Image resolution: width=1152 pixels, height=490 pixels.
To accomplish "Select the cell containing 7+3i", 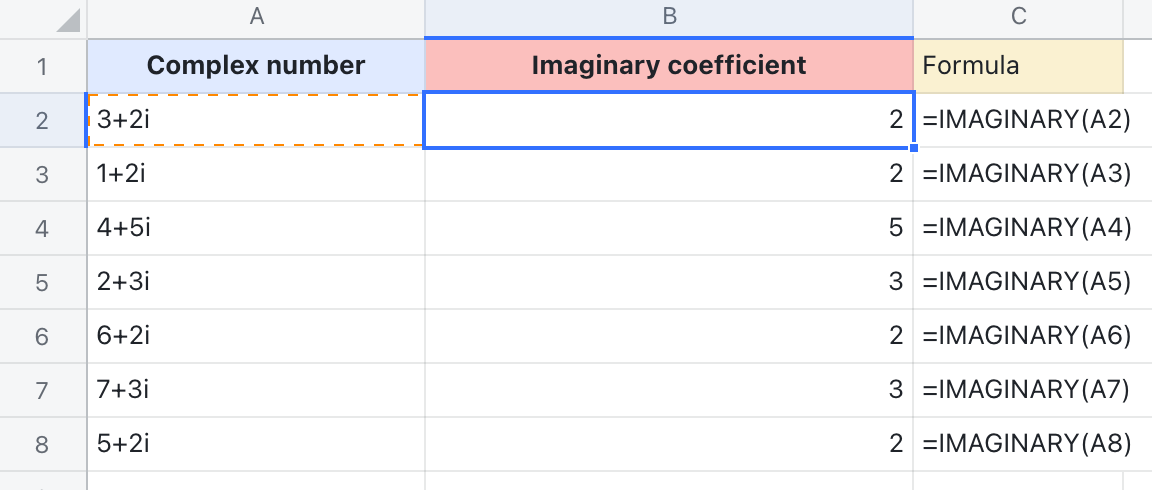I will coord(256,390).
